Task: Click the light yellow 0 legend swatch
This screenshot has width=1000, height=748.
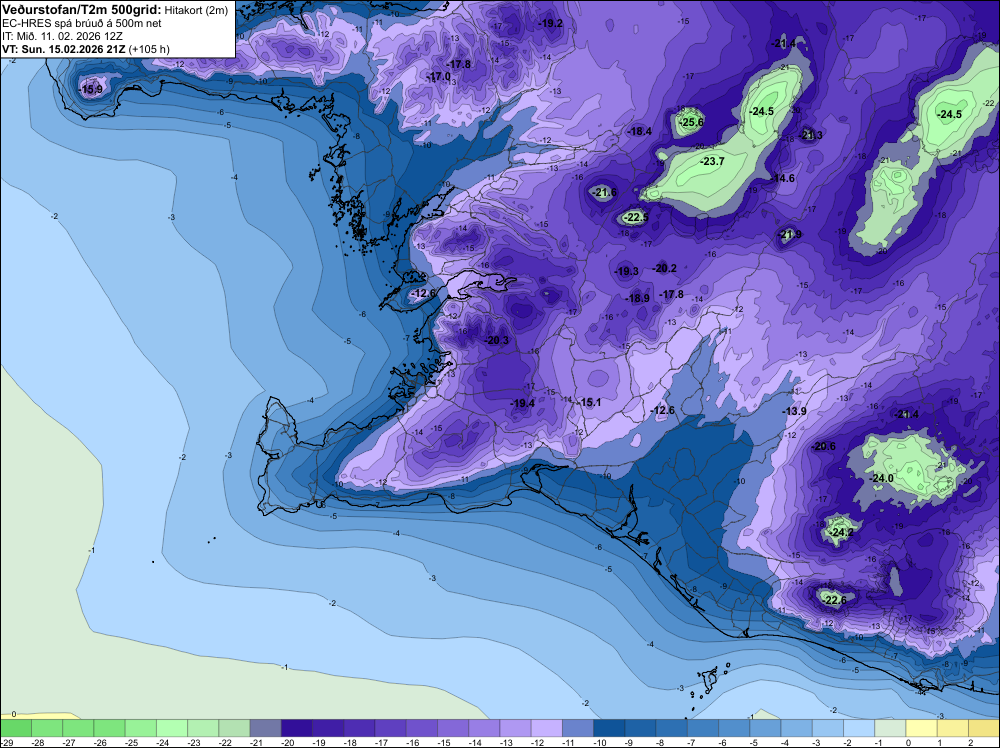Action: pyautogui.click(x=922, y=728)
